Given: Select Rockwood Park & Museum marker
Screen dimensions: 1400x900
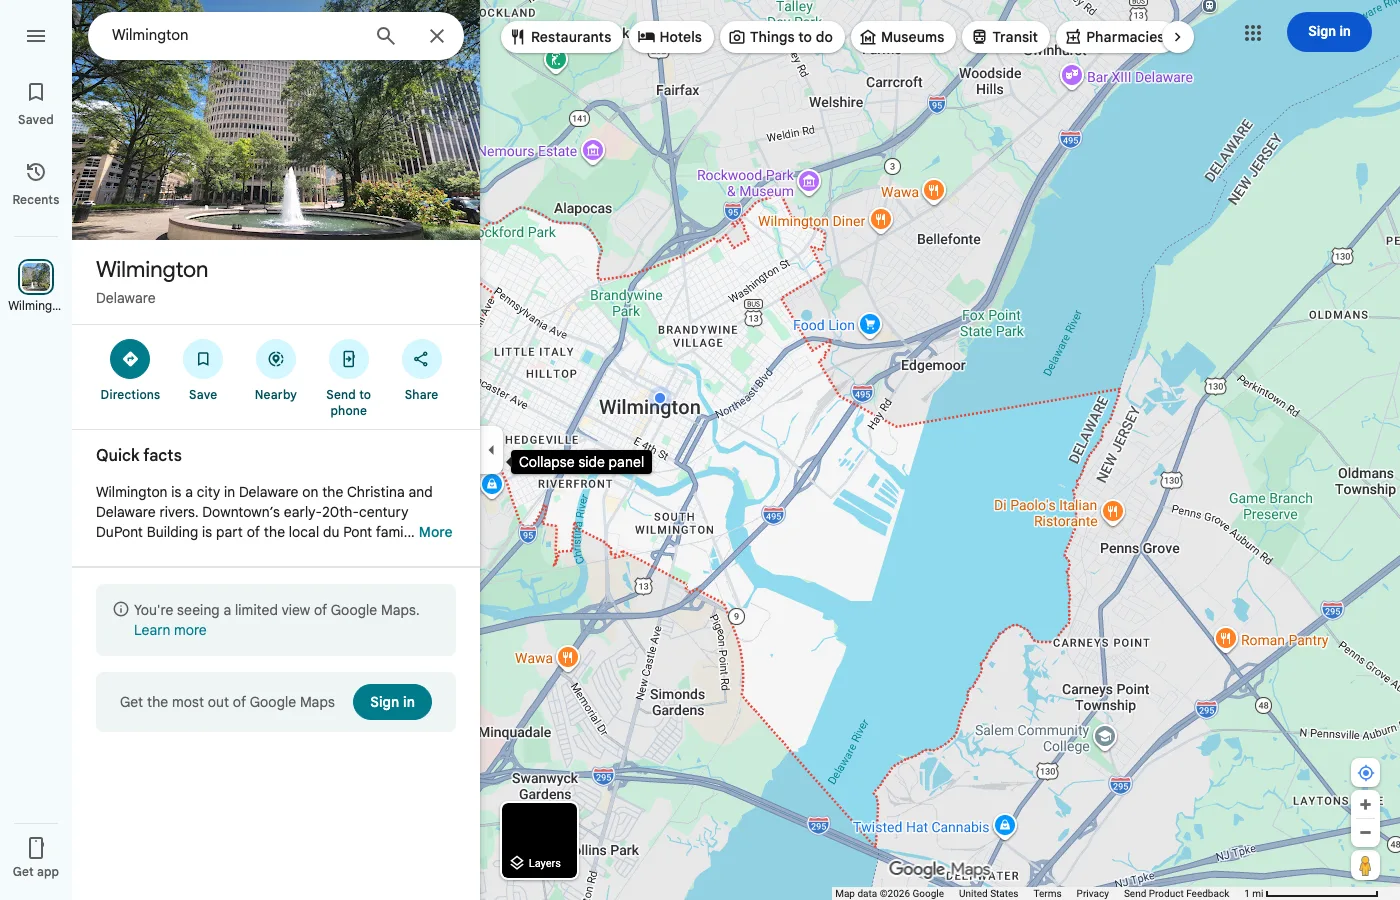Looking at the screenshot, I should tap(809, 182).
